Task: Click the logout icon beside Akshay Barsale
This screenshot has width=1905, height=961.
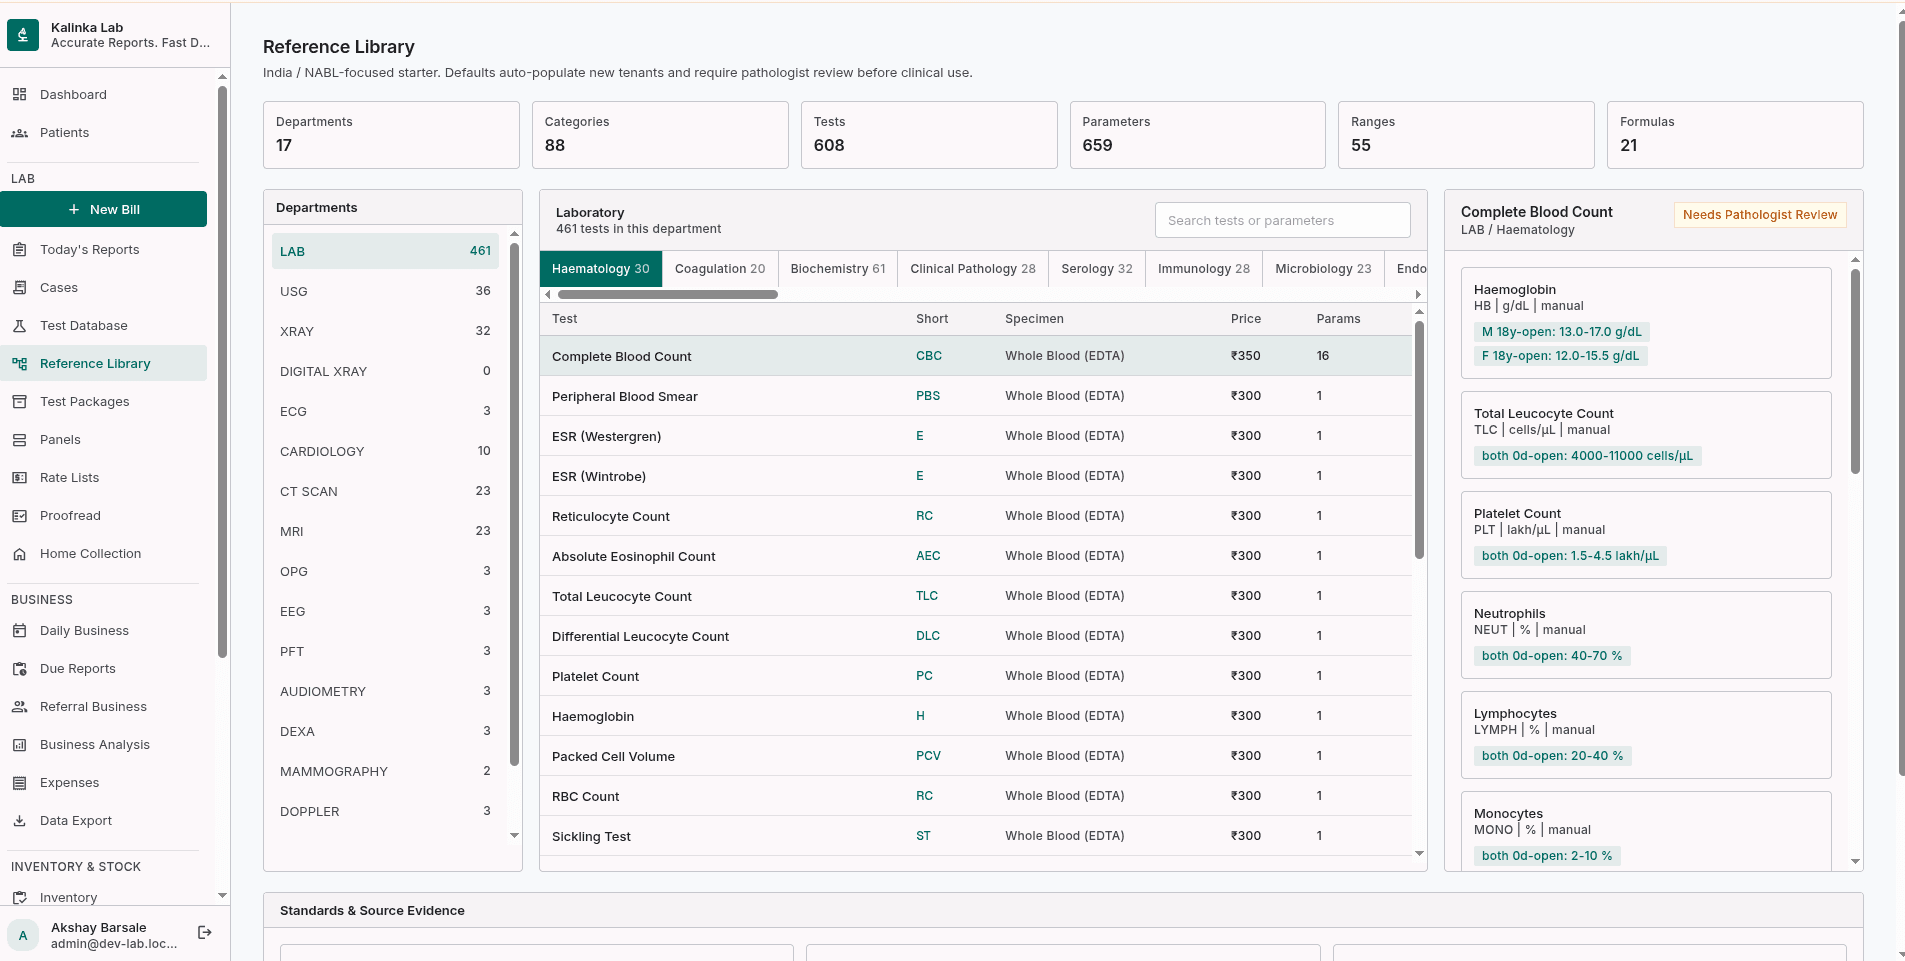Action: 205,932
